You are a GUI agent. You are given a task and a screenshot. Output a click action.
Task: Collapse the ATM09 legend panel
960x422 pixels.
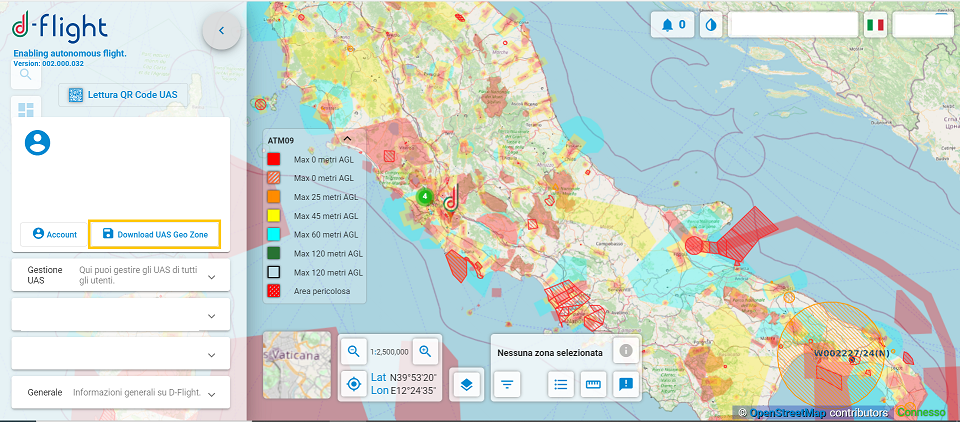click(x=347, y=139)
